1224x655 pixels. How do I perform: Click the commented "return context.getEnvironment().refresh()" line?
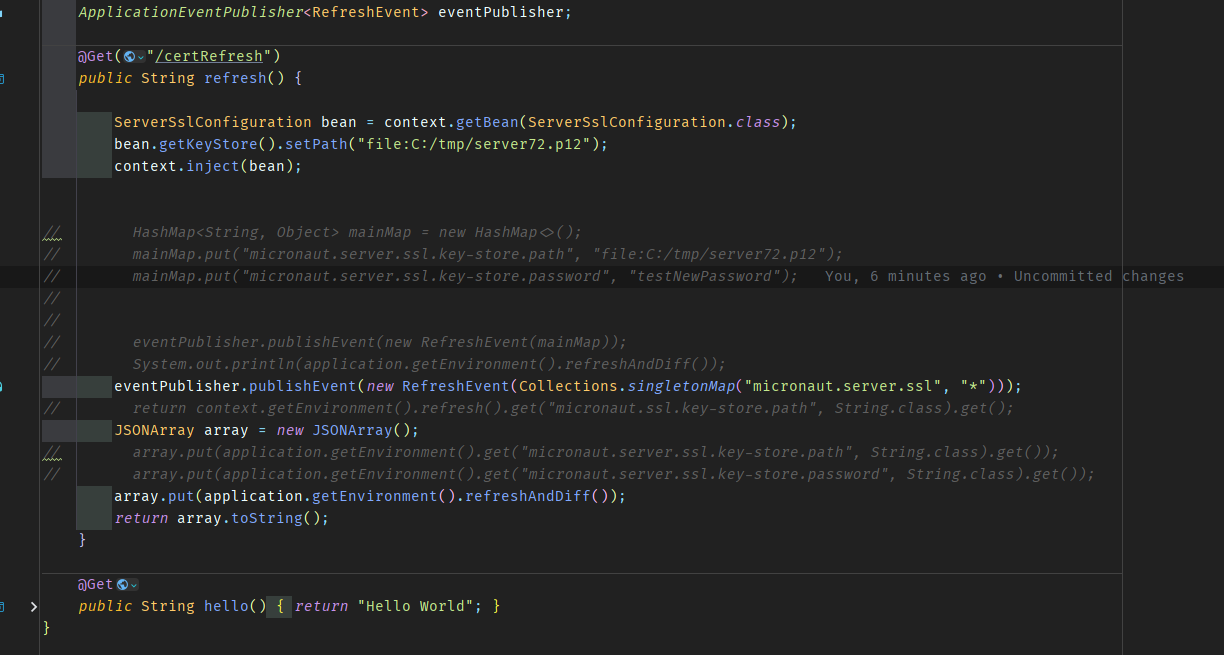573,408
